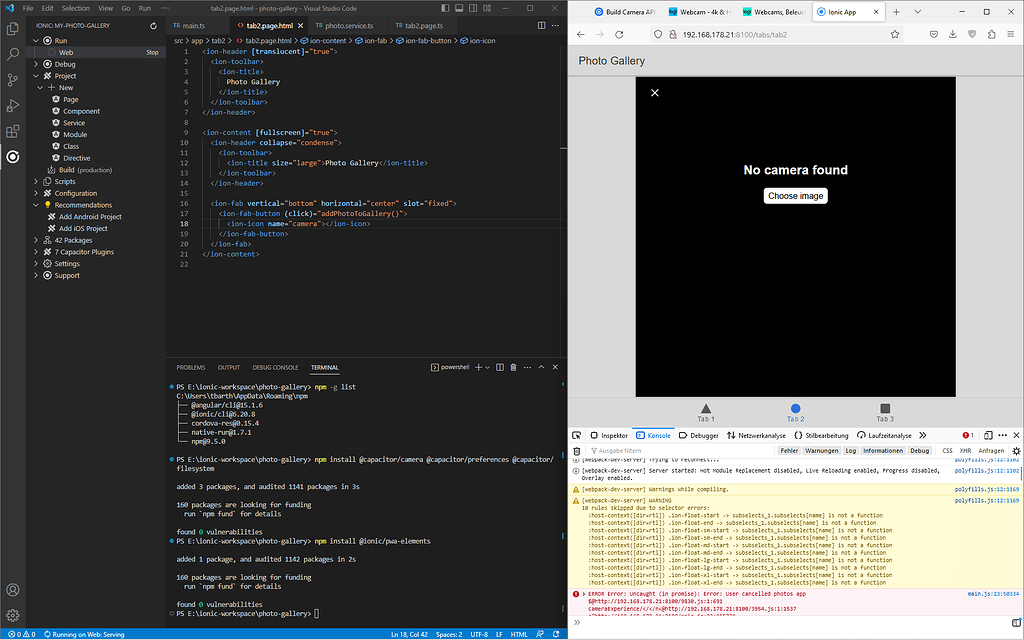Toggle the Log console filter
The image size is (1024, 640).
(x=850, y=451)
